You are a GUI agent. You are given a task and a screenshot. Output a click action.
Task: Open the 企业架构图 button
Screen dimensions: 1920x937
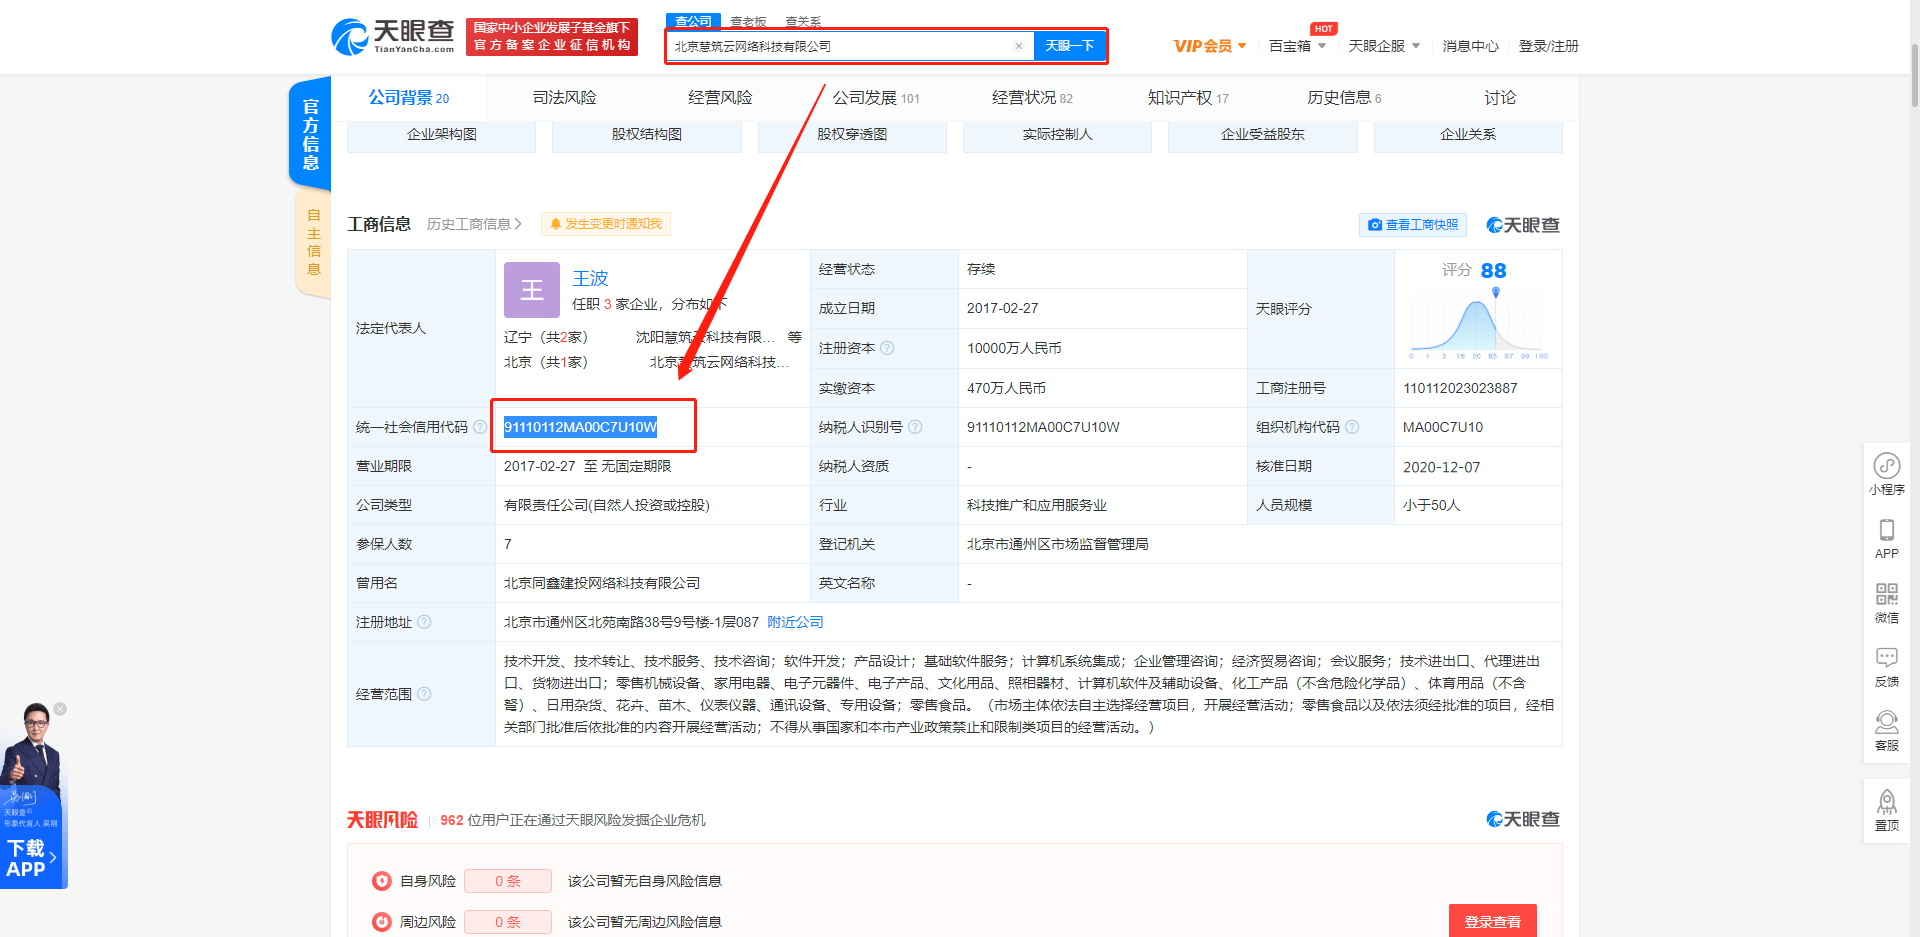coord(441,135)
